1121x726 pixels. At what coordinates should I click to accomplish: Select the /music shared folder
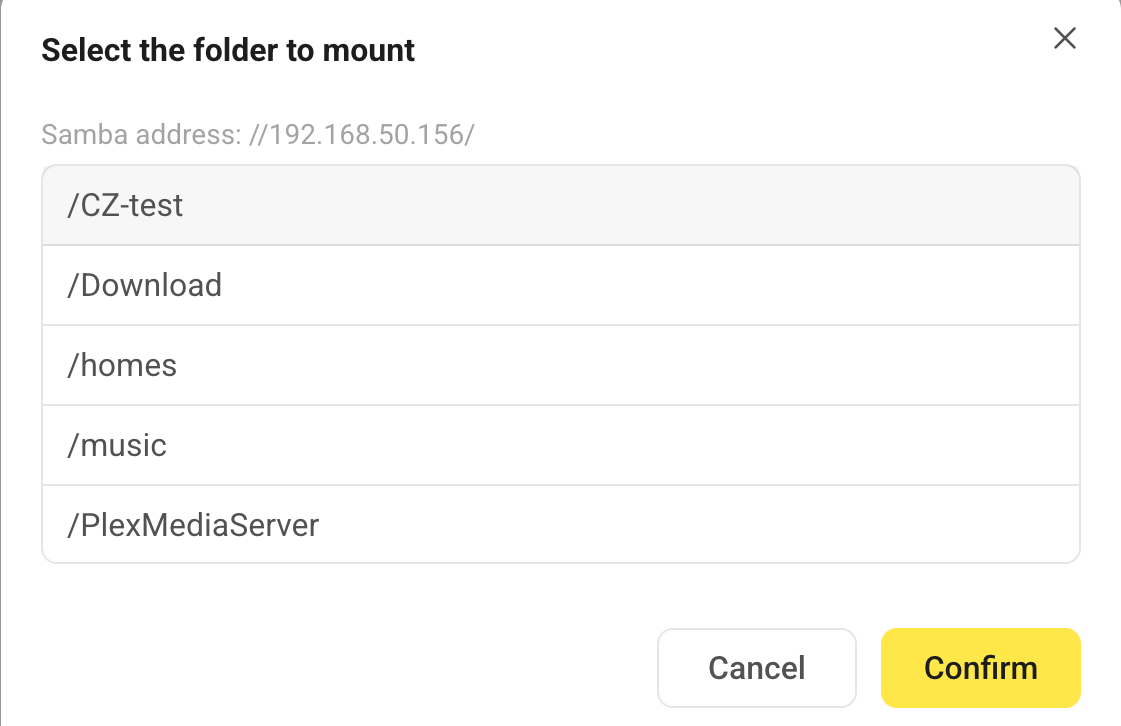coord(560,444)
